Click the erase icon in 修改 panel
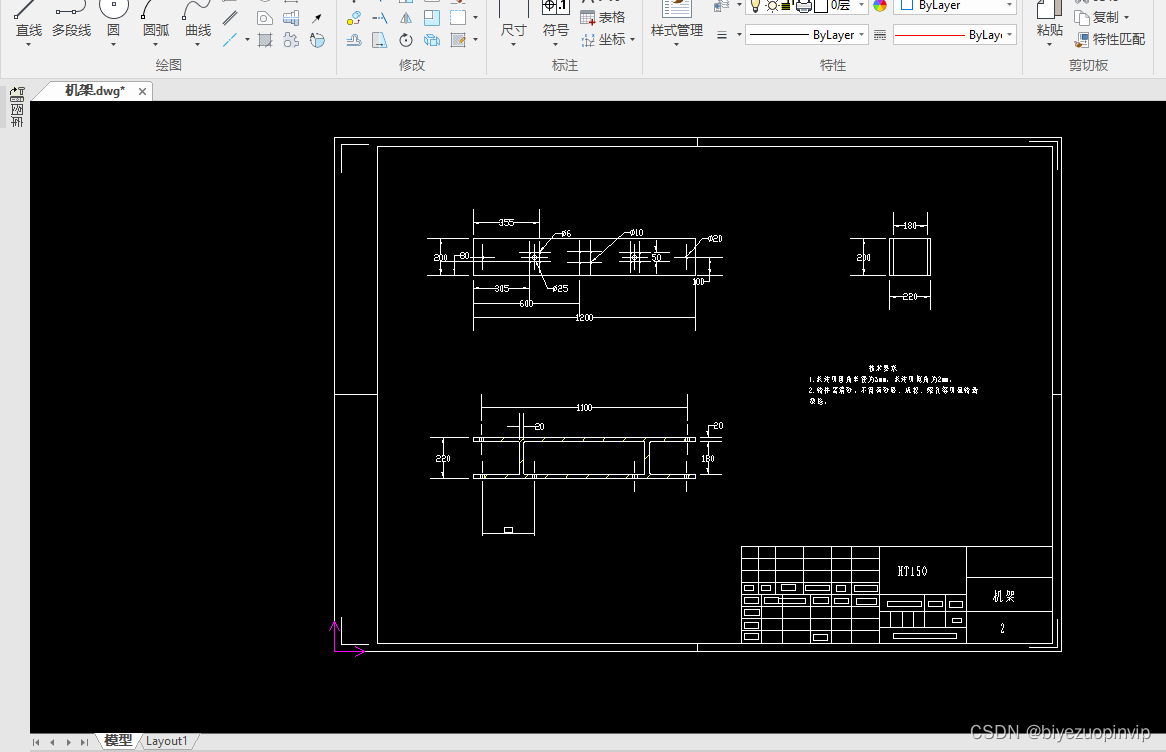The image size is (1166, 752). 354,17
